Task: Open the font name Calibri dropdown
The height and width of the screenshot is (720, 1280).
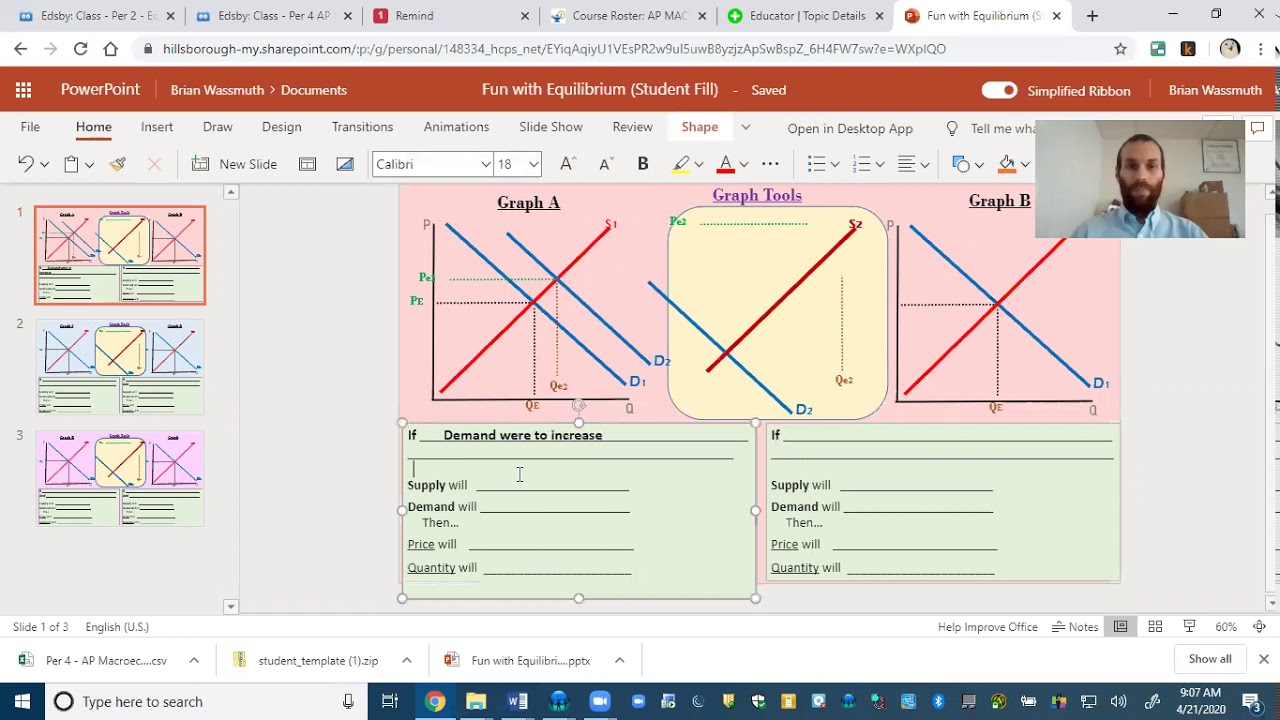Action: pyautogui.click(x=486, y=164)
